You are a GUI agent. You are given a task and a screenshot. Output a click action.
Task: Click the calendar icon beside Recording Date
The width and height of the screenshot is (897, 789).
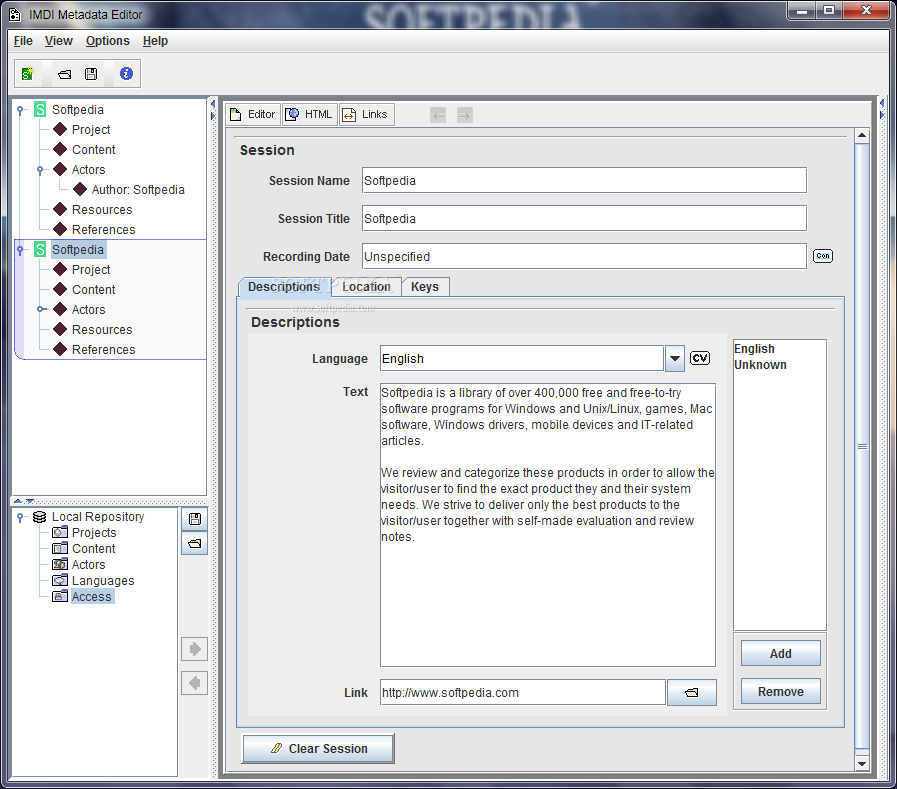tap(823, 256)
